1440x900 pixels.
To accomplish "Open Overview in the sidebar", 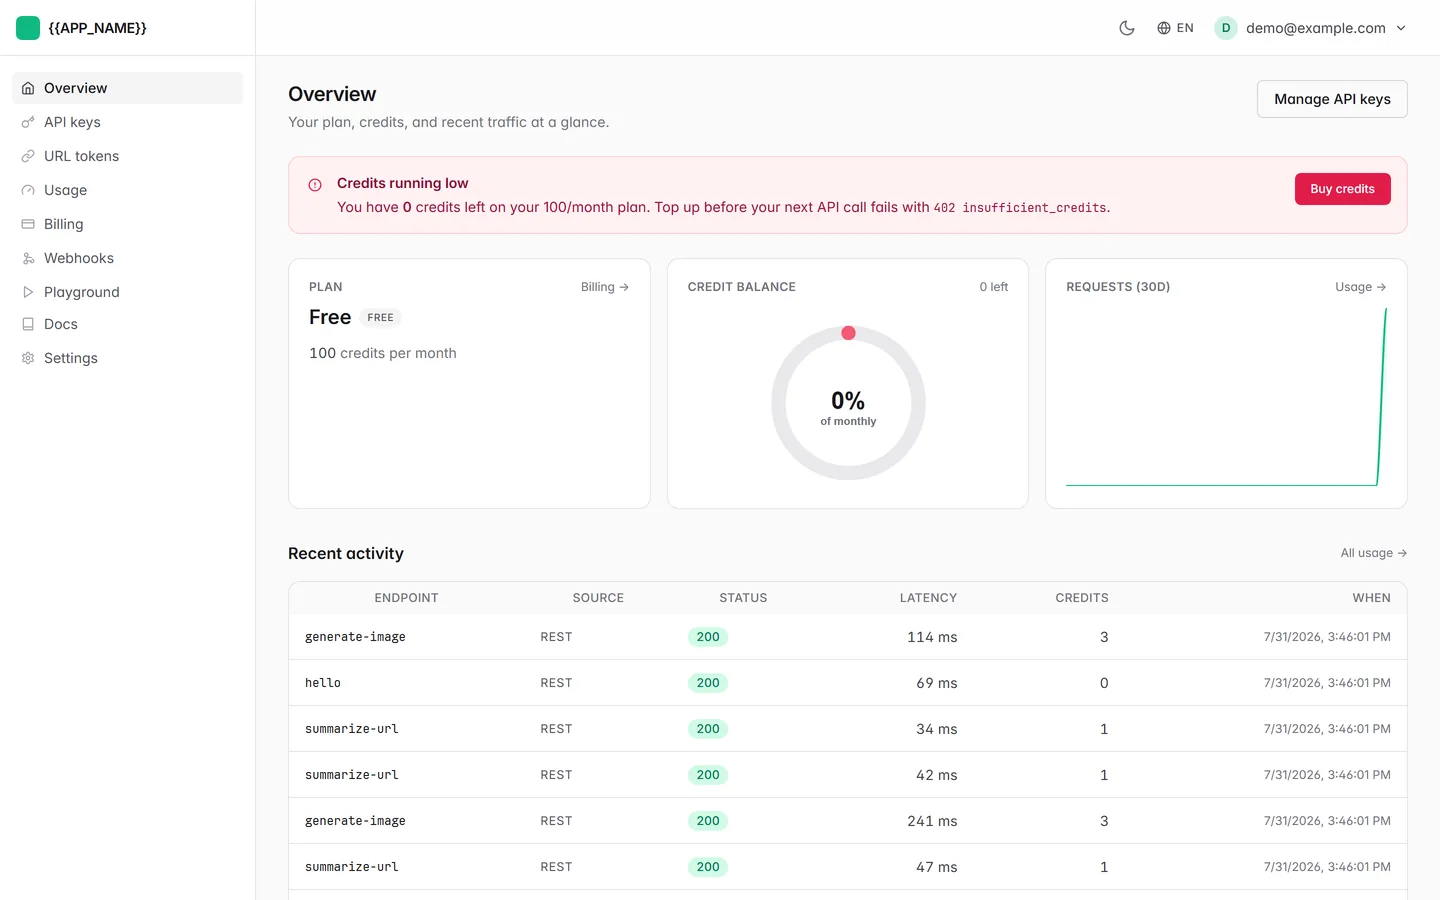I will pos(127,88).
